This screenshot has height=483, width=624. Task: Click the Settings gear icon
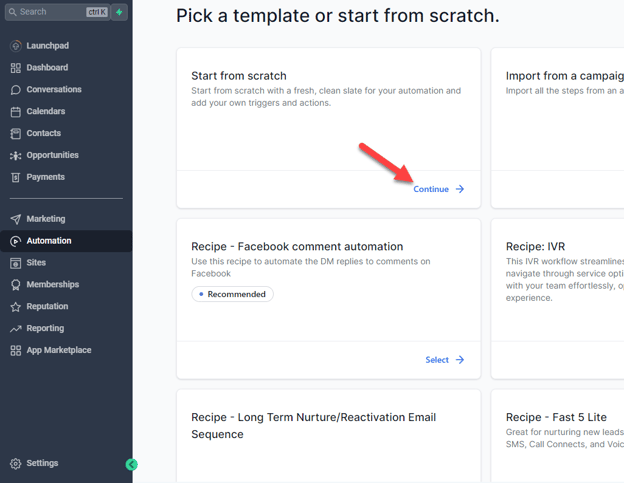(x=16, y=464)
